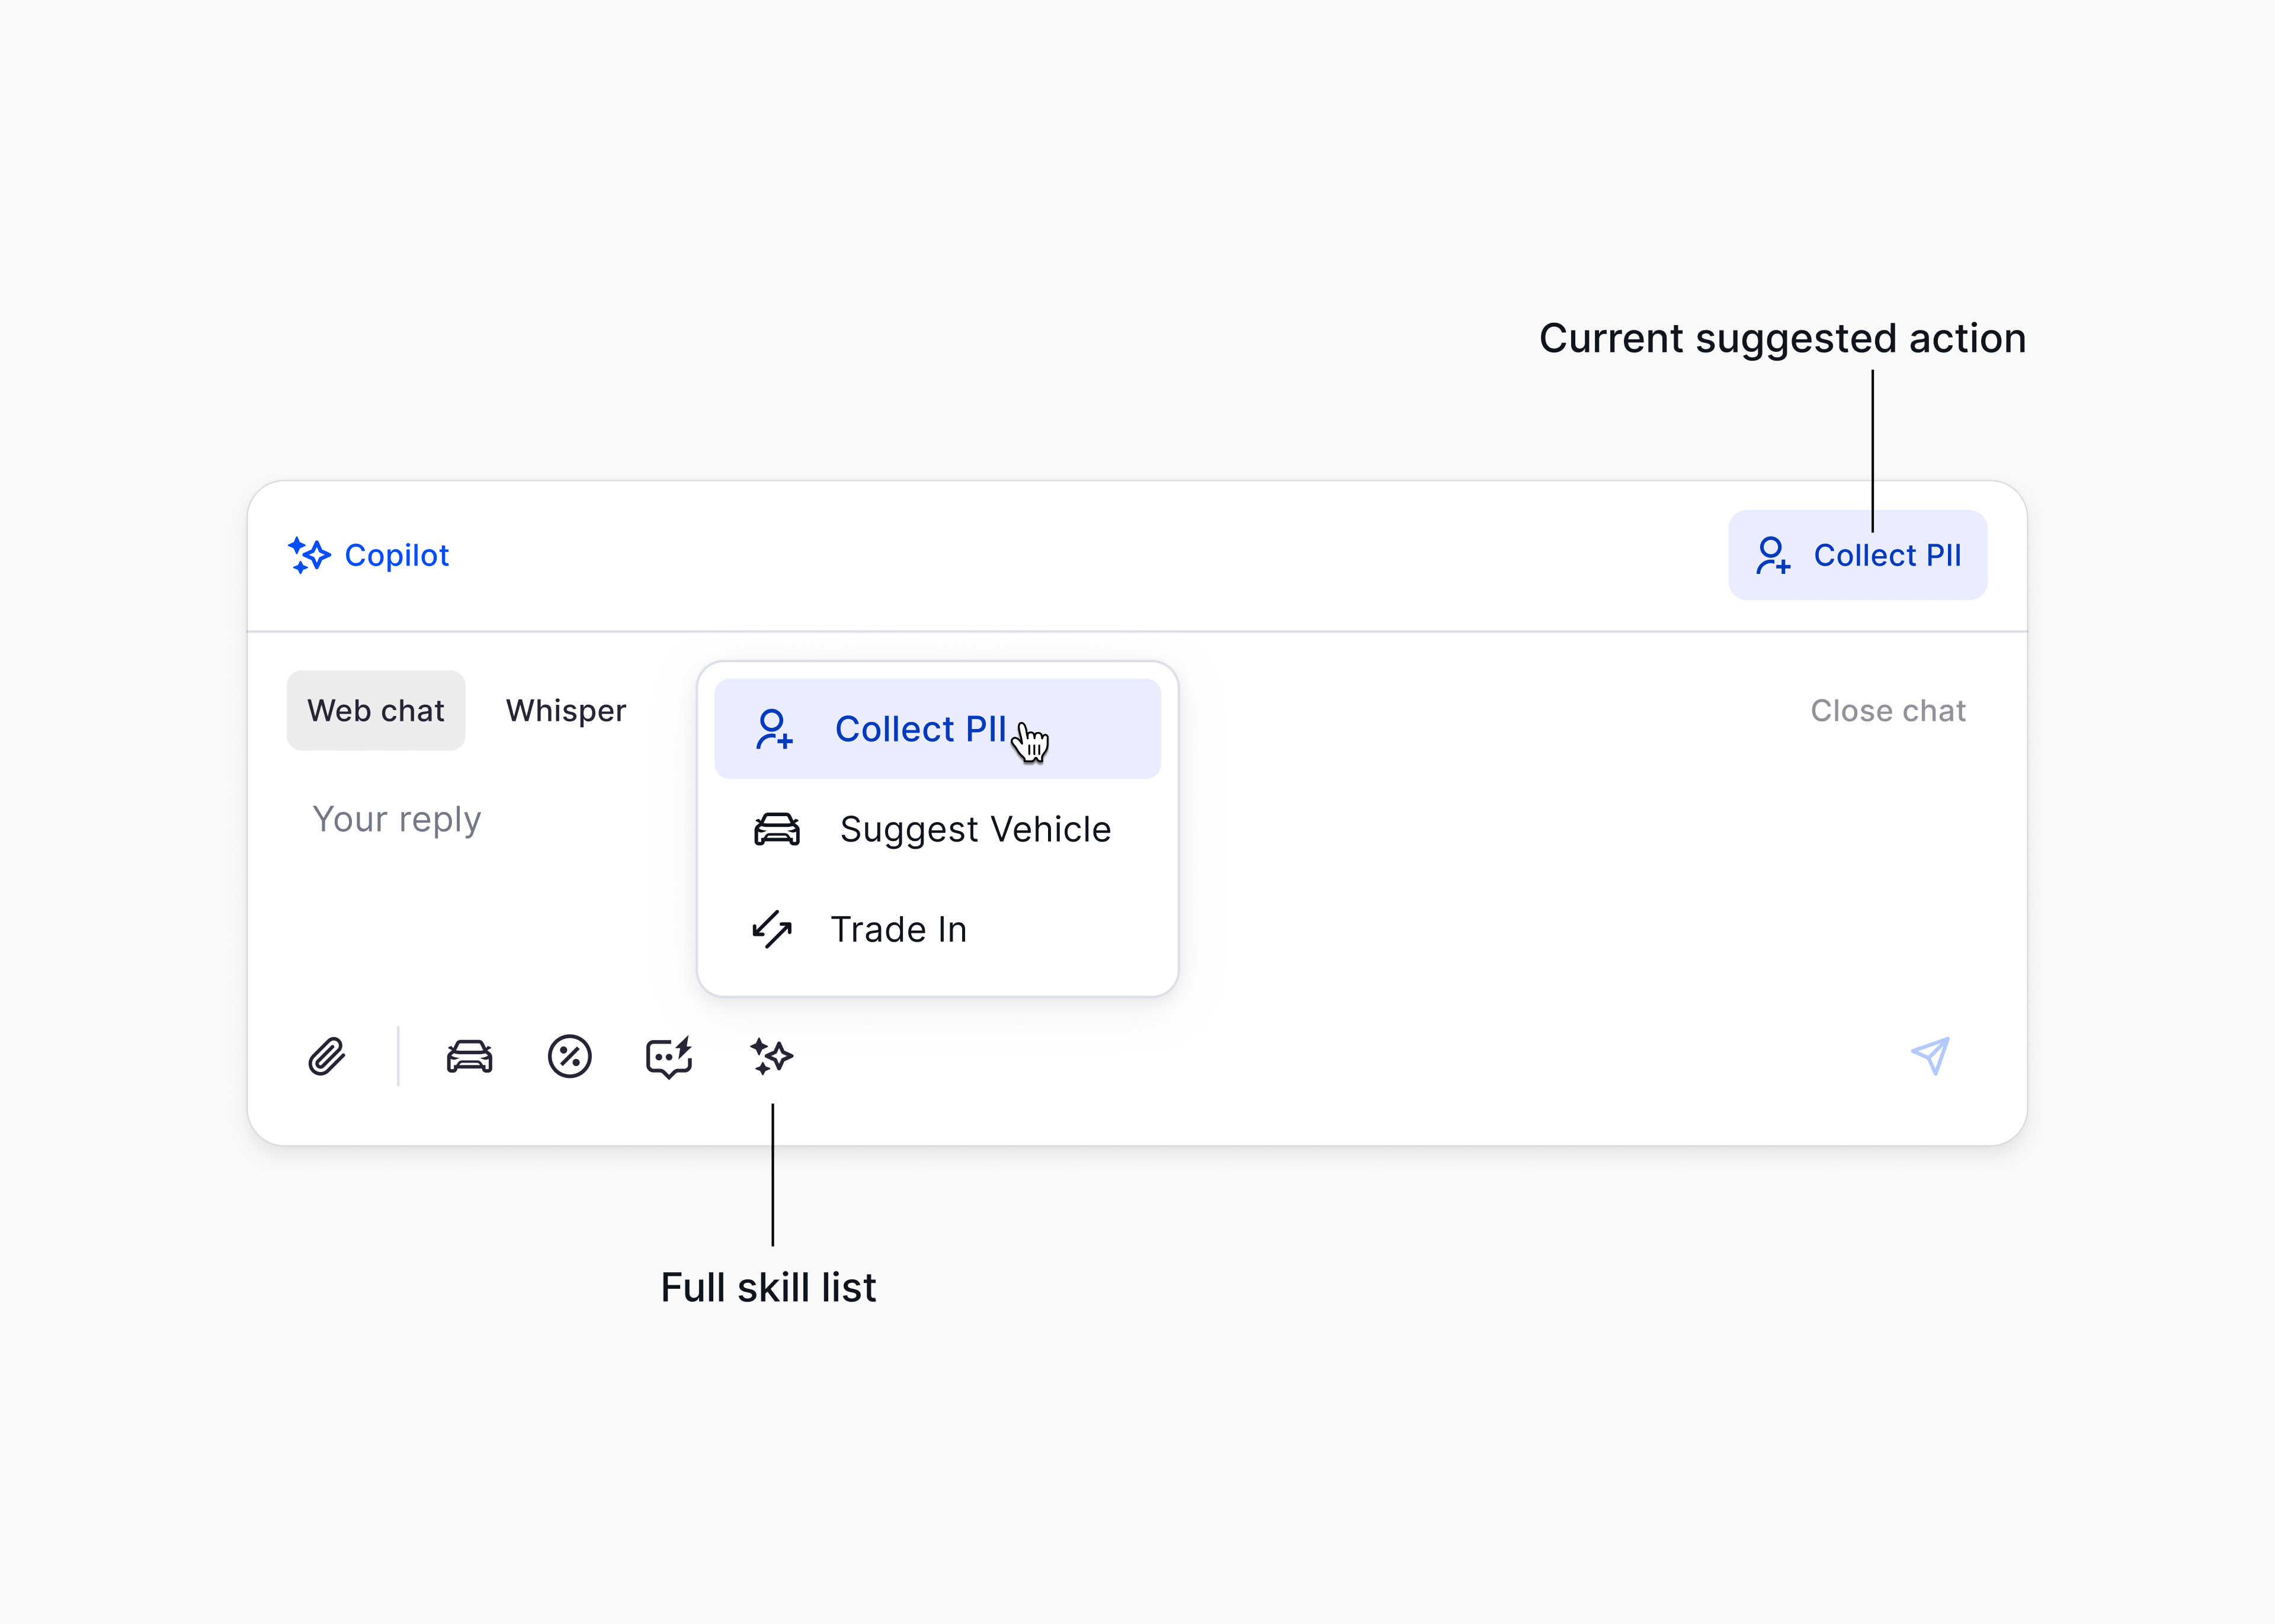Click the arrows icon beside Trade In
The image size is (2275, 1624).
tap(772, 929)
